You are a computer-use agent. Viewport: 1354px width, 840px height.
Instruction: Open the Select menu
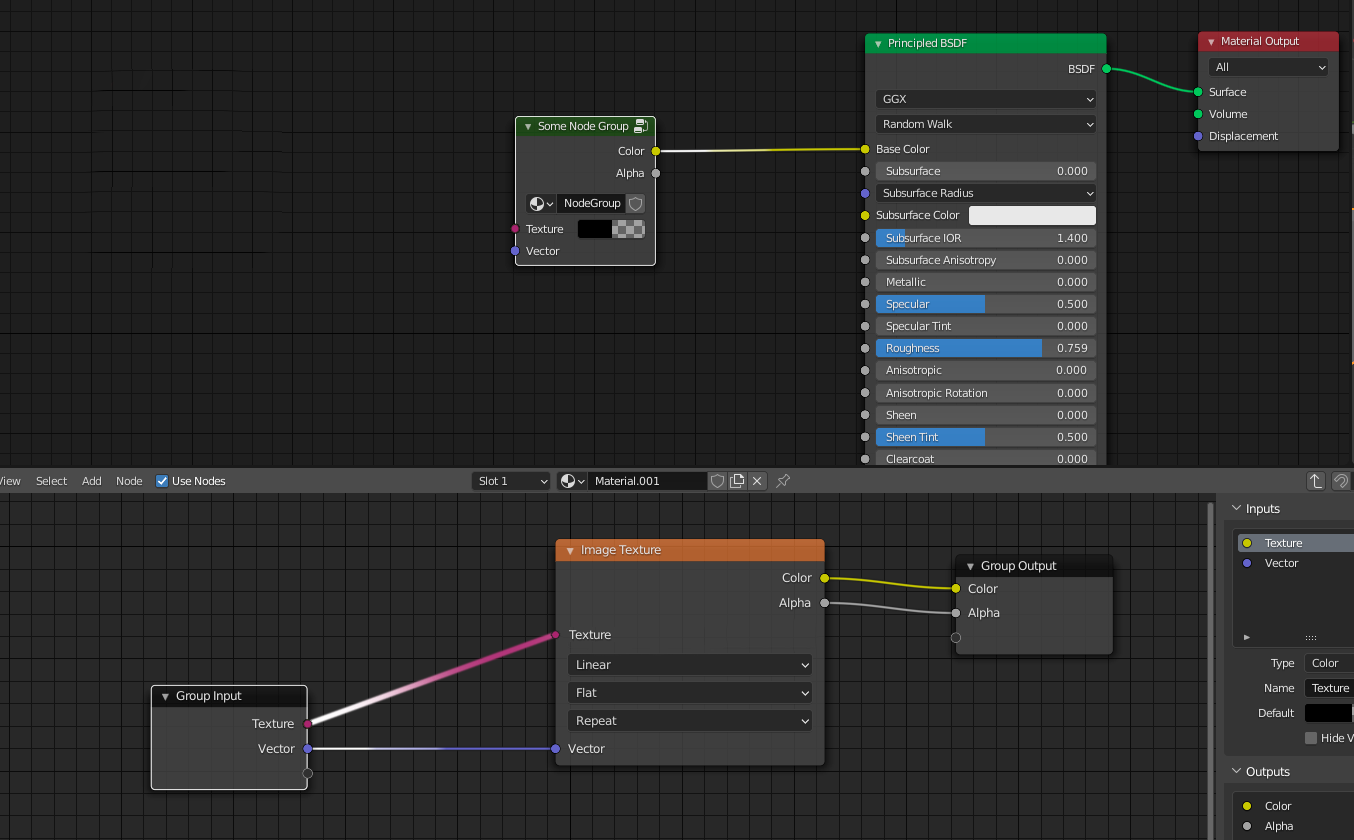(51, 481)
